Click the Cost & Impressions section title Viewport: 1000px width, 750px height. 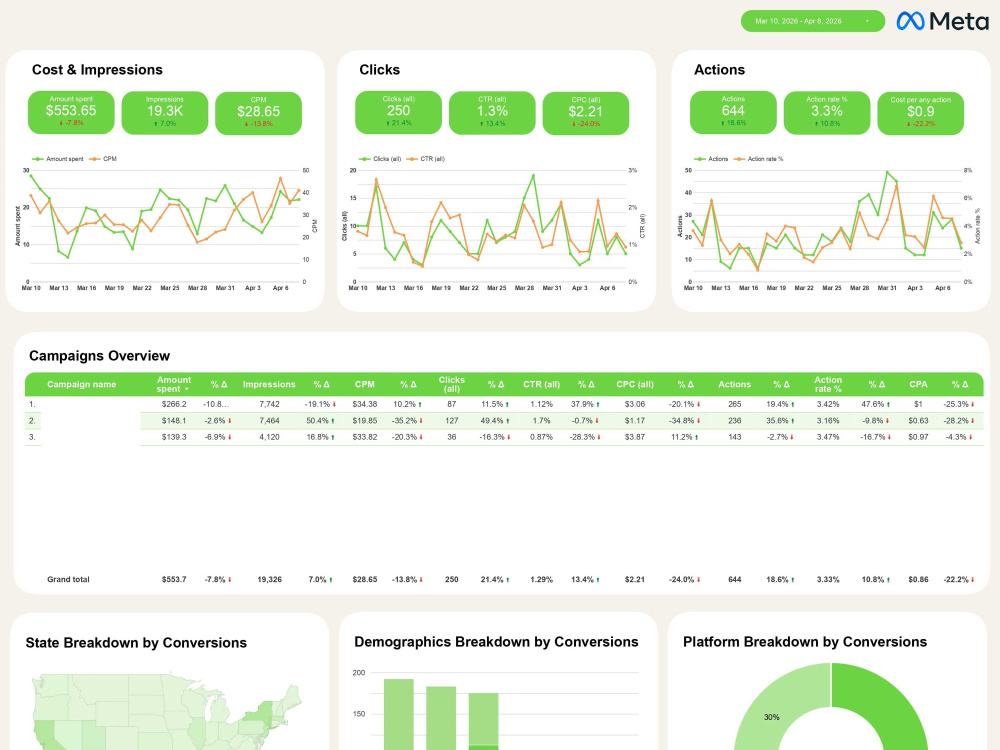click(x=97, y=70)
